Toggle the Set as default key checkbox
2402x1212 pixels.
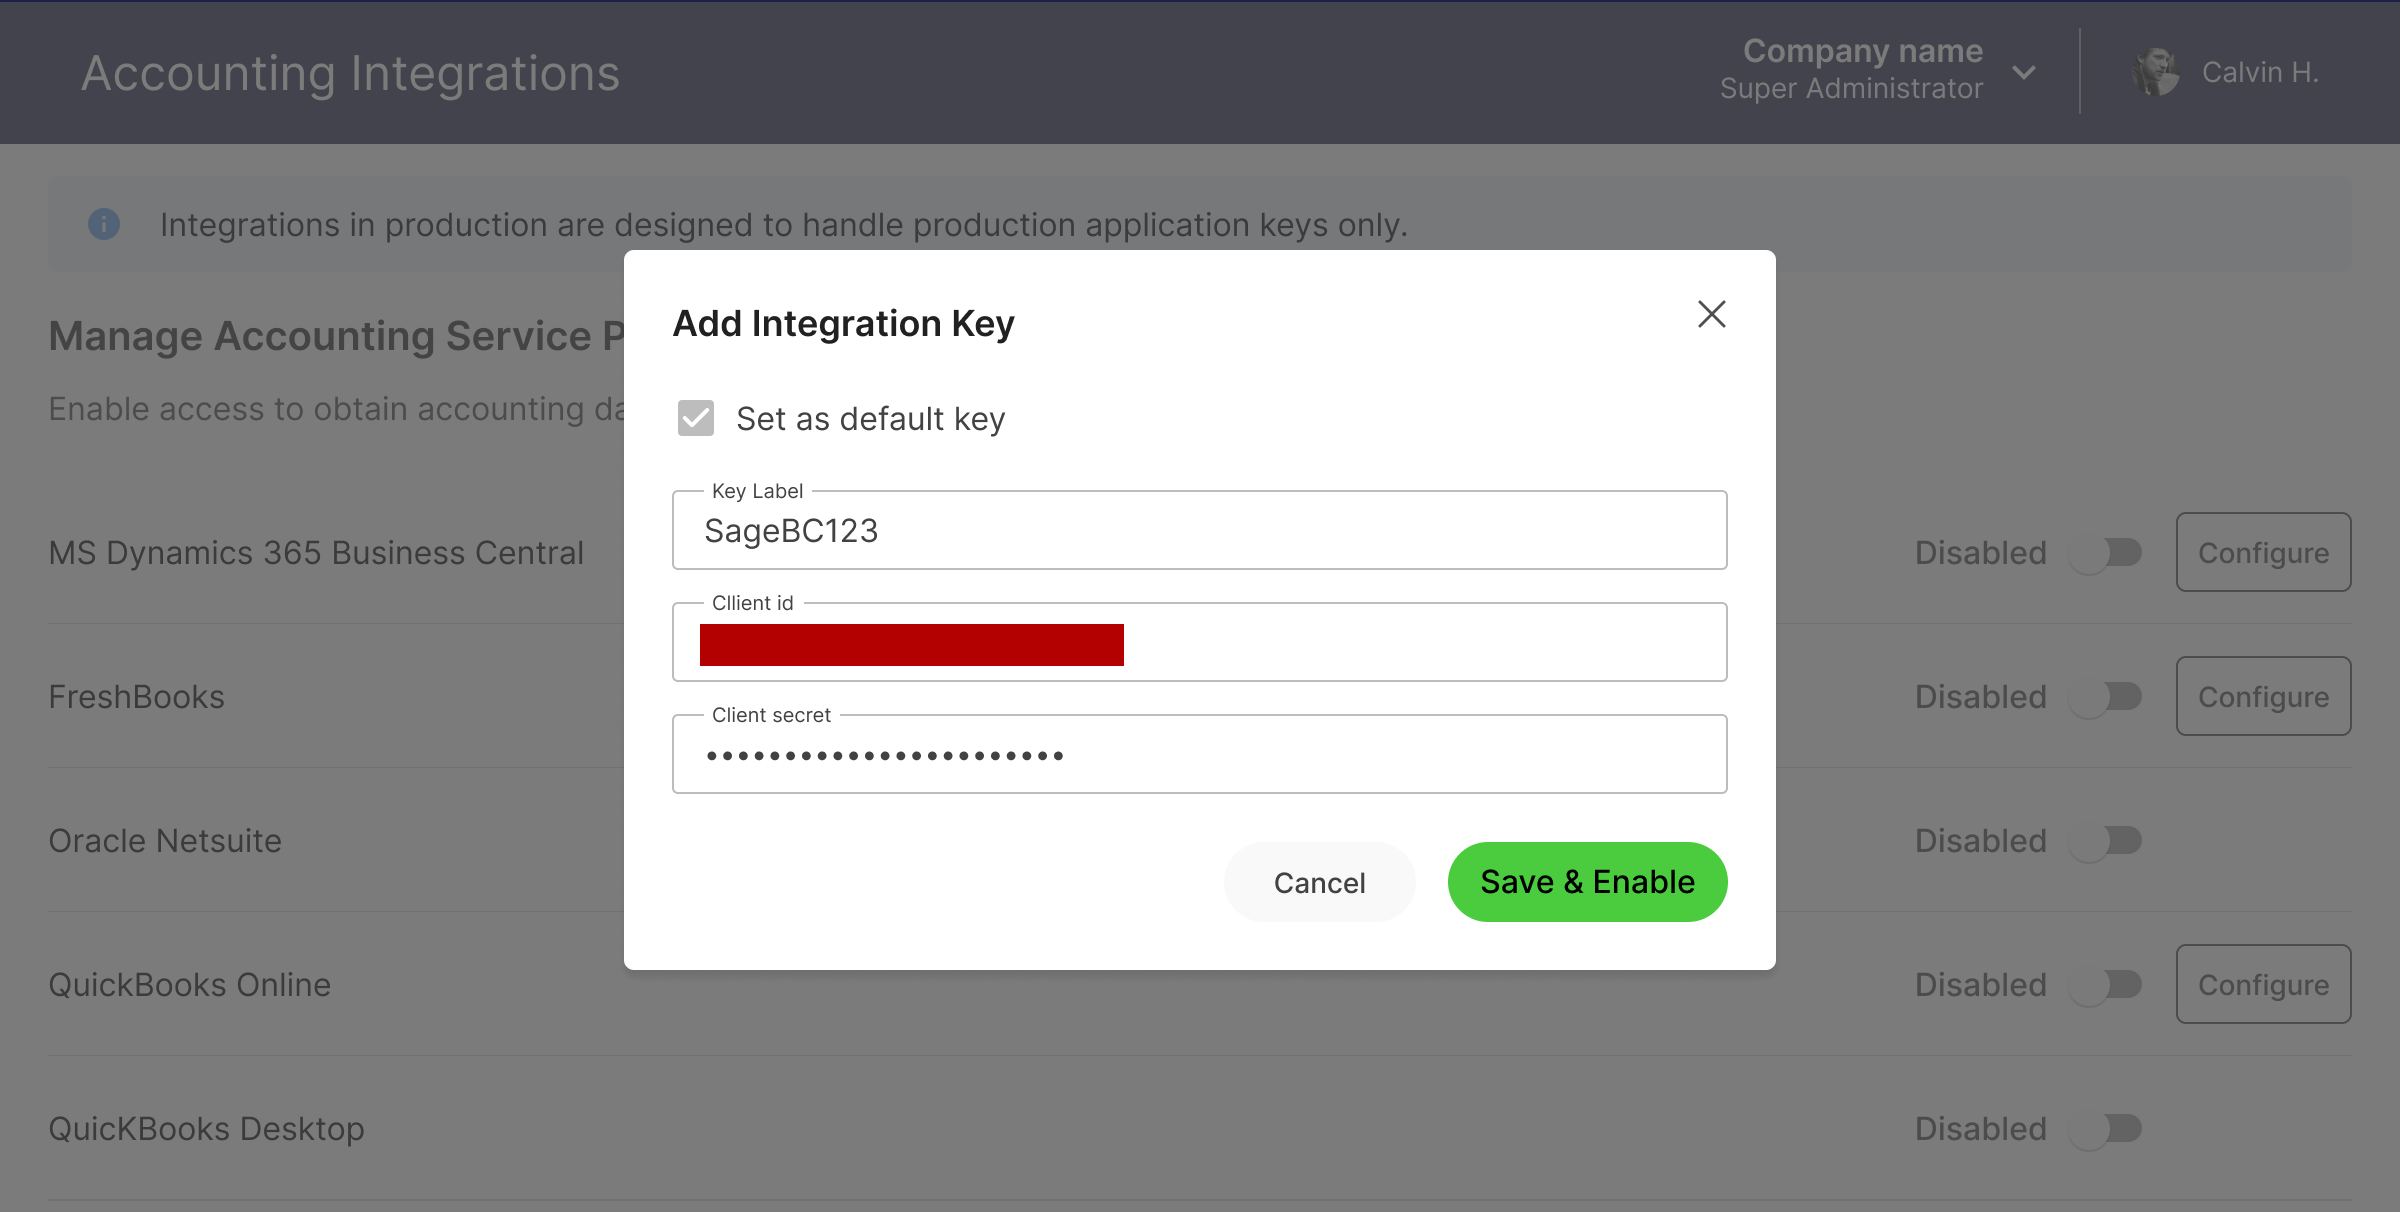(694, 417)
